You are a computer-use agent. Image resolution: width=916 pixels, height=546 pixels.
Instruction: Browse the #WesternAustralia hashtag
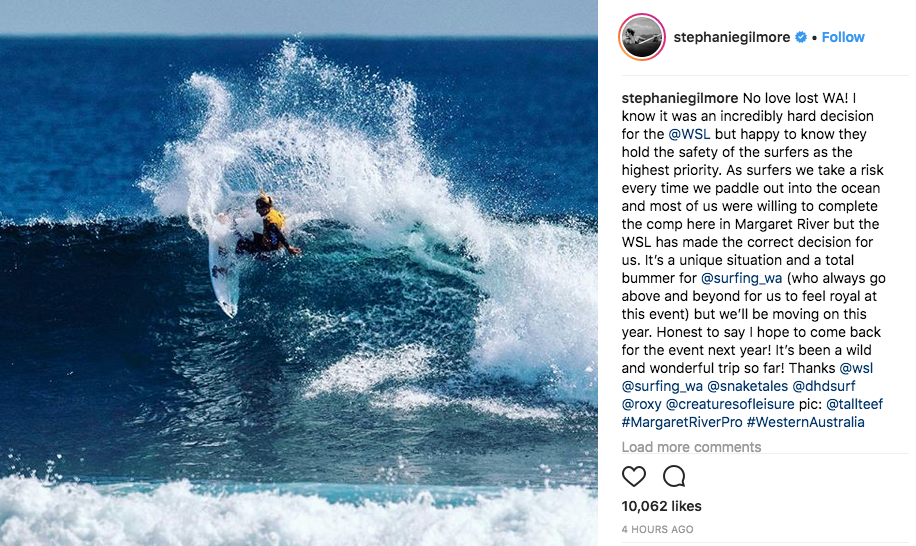click(x=806, y=422)
